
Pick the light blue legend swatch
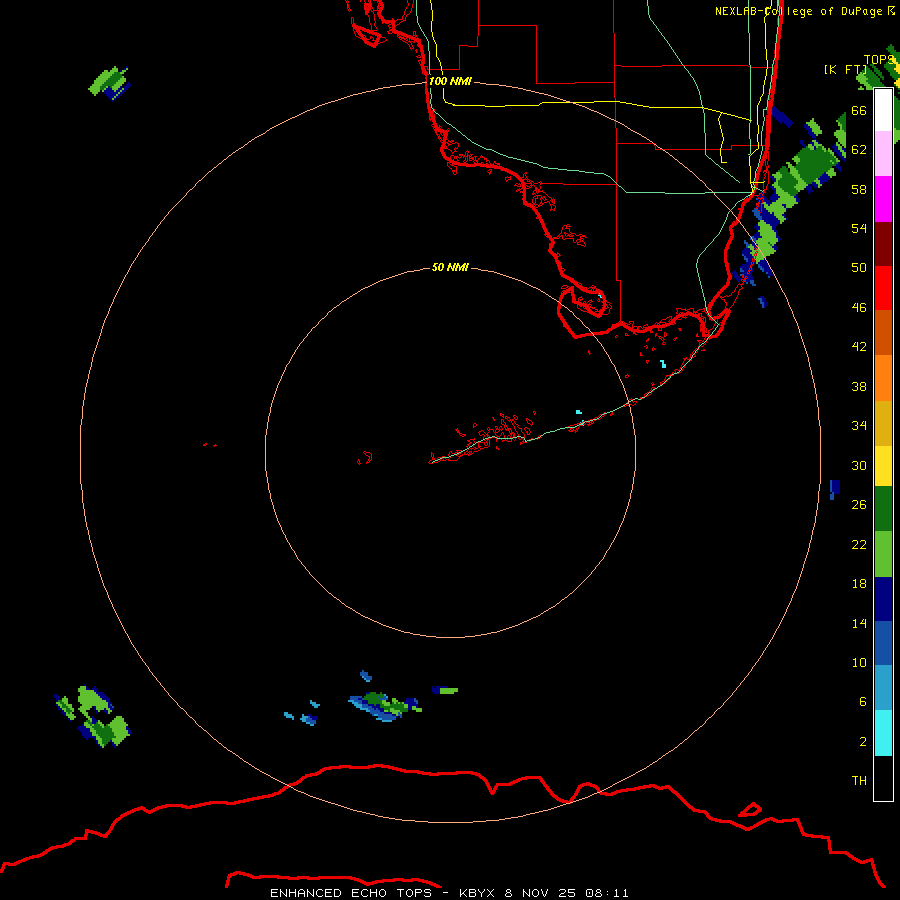pyautogui.click(x=883, y=688)
